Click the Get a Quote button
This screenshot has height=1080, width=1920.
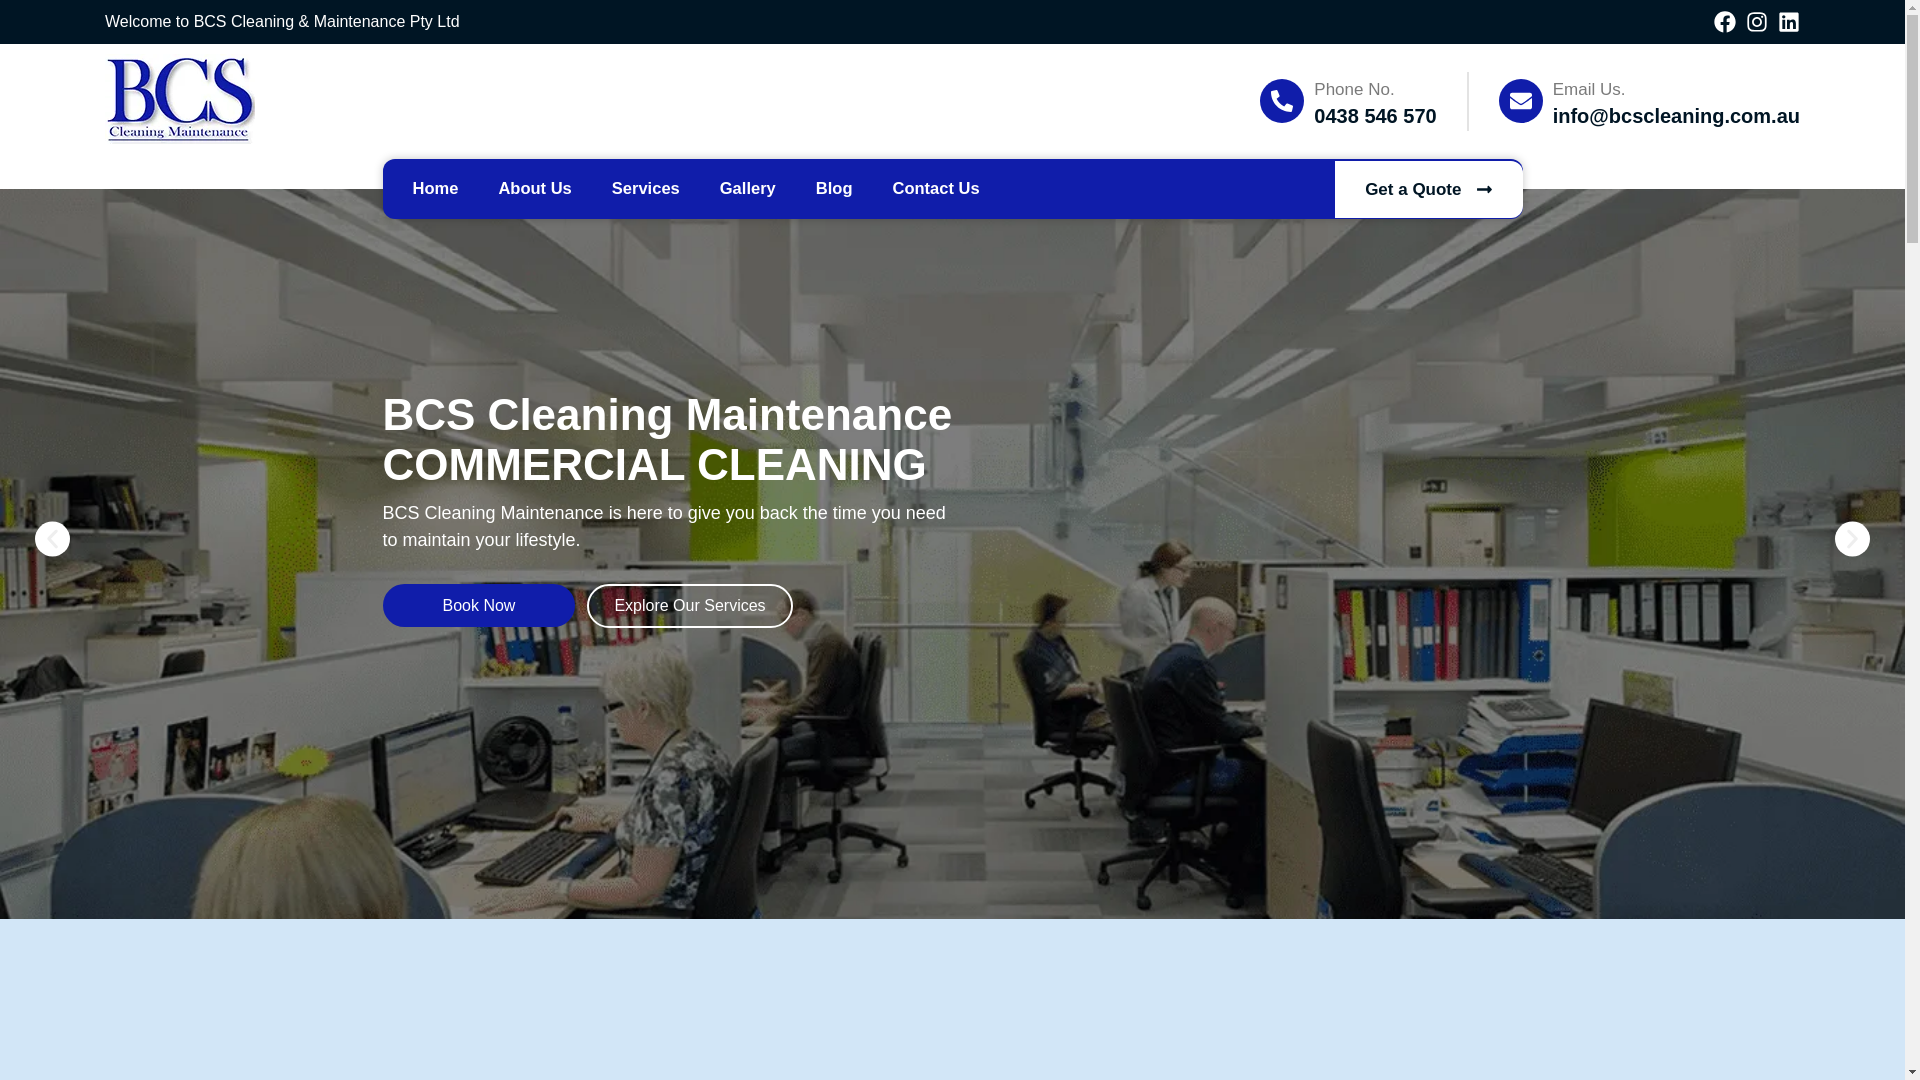tap(1428, 189)
